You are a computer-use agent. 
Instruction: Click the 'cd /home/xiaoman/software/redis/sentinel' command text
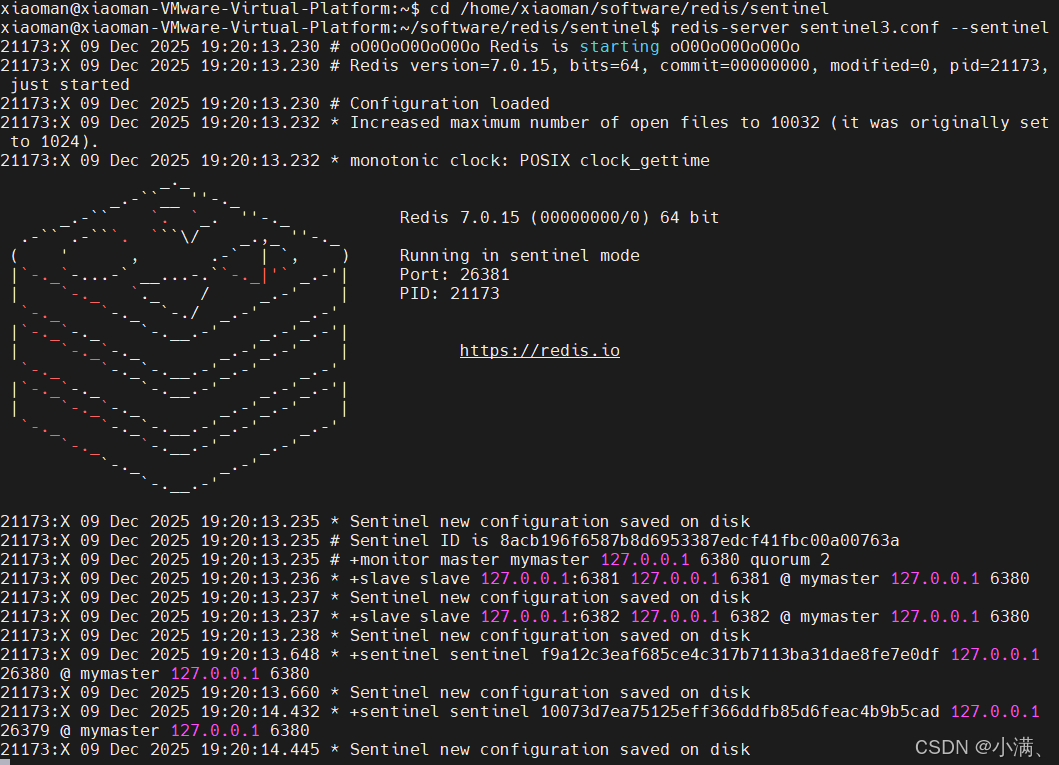click(x=629, y=8)
